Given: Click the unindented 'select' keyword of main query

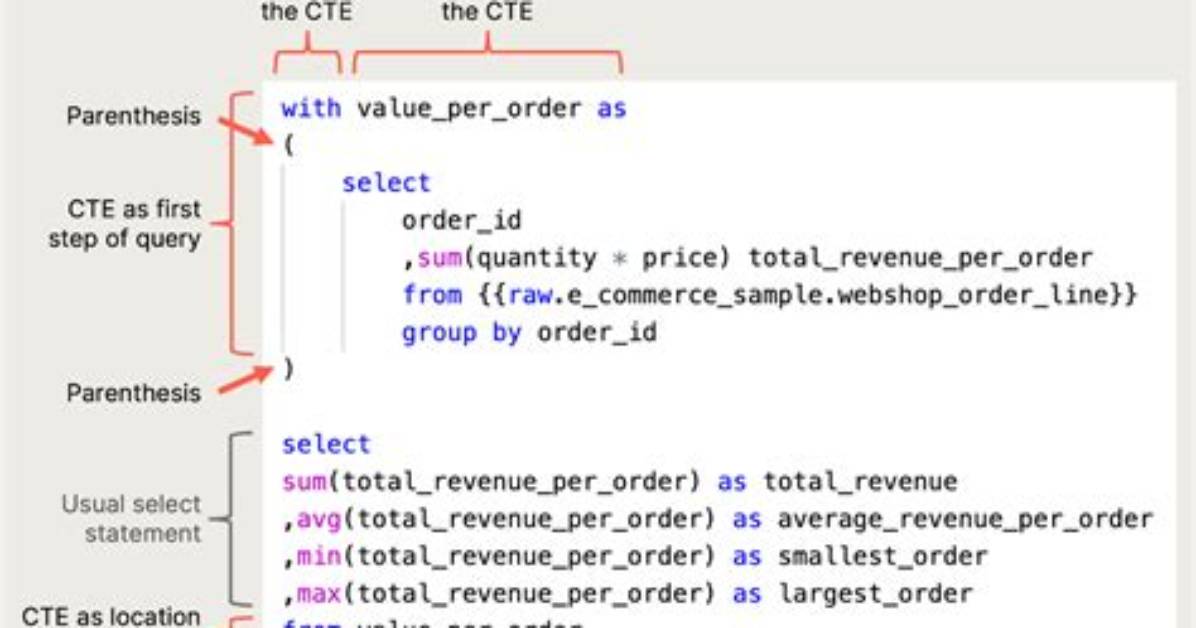Looking at the screenshot, I should [326, 443].
